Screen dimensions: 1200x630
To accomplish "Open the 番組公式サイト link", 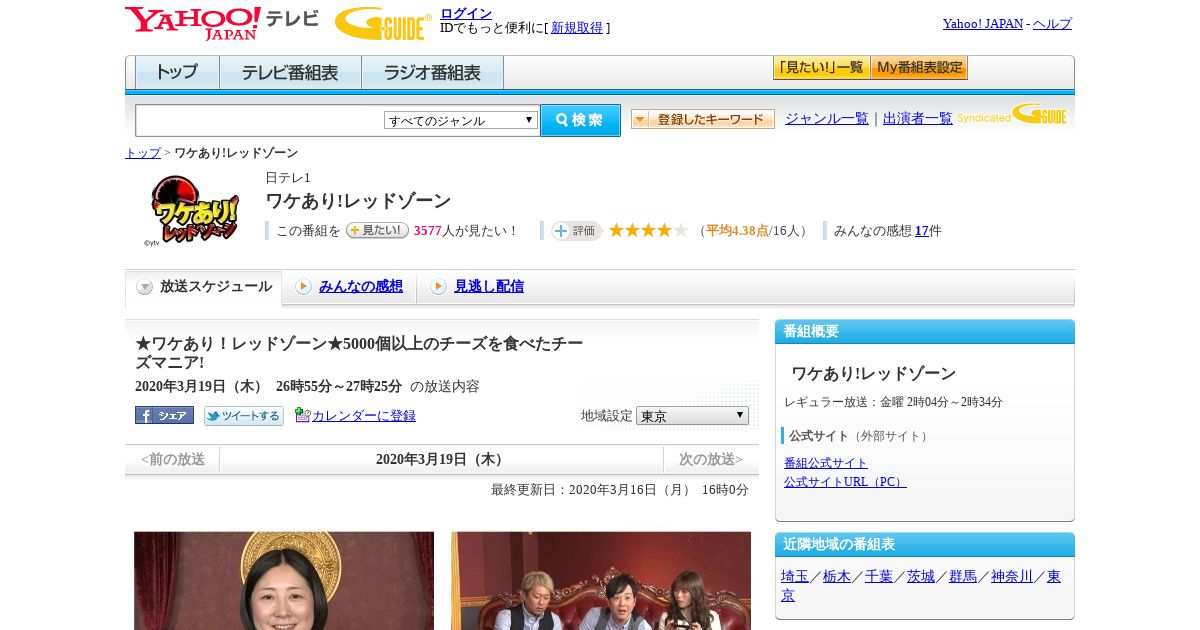I will (826, 463).
